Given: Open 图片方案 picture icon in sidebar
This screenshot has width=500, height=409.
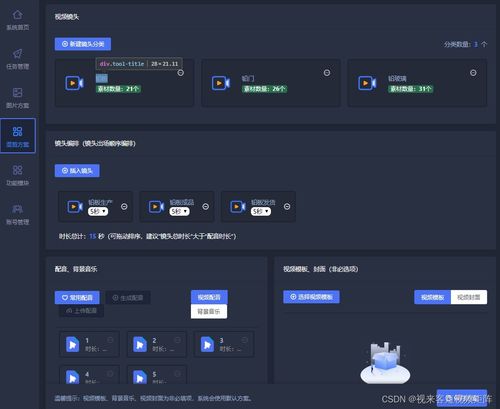Looking at the screenshot, I should 18,92.
